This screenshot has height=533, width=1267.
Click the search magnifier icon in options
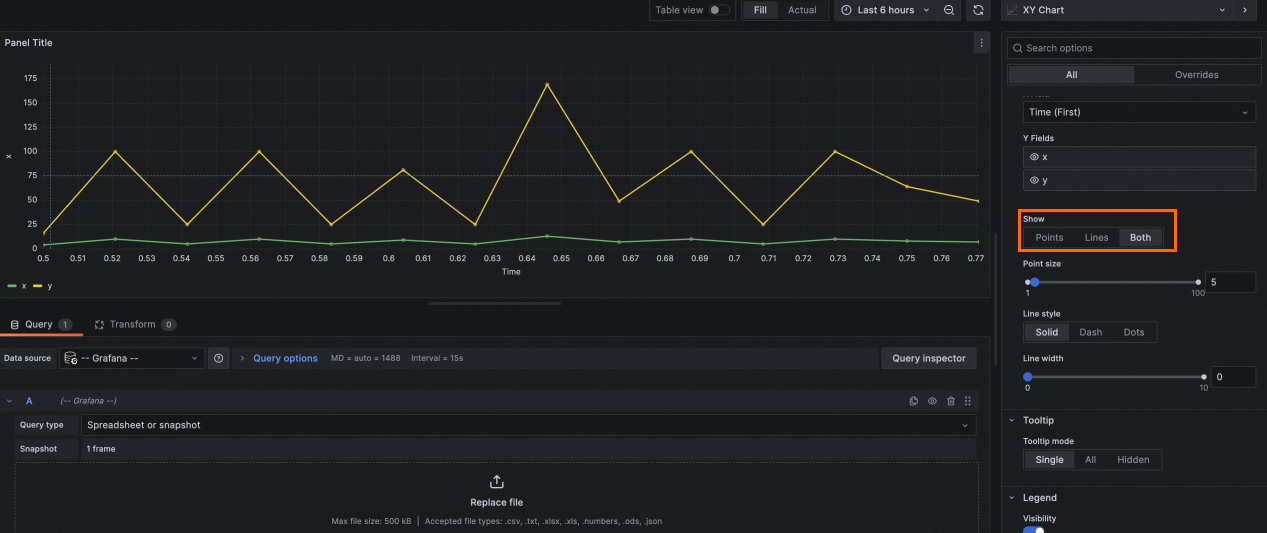coord(1017,48)
